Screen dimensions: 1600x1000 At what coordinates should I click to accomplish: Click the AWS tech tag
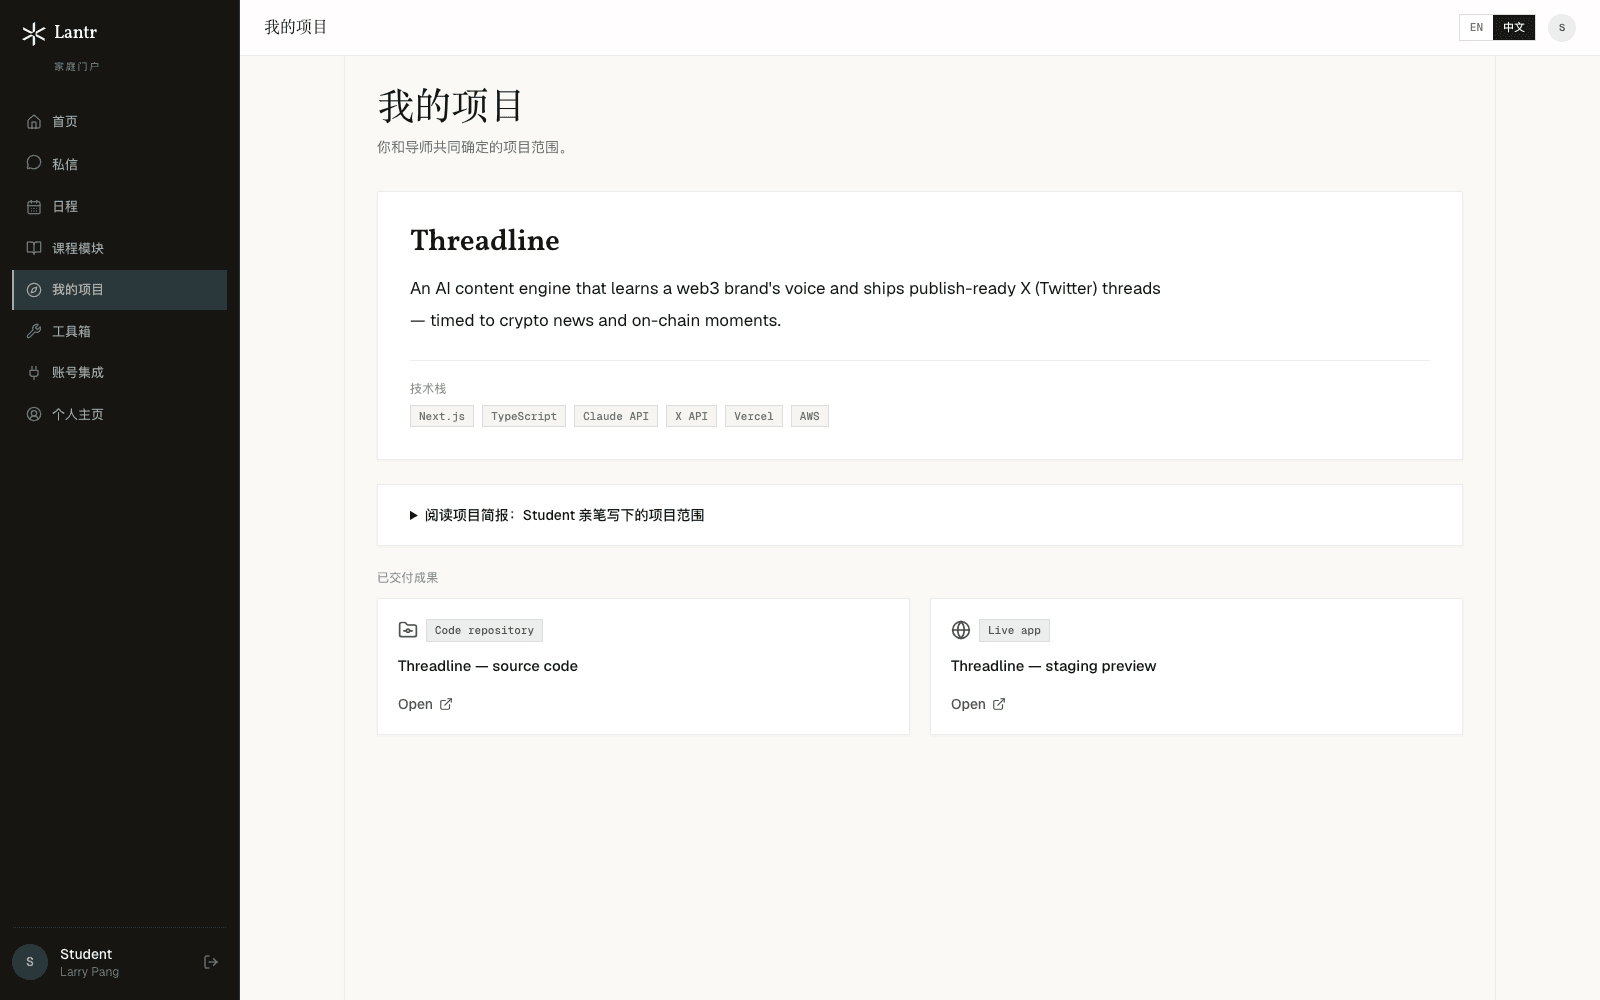point(810,416)
